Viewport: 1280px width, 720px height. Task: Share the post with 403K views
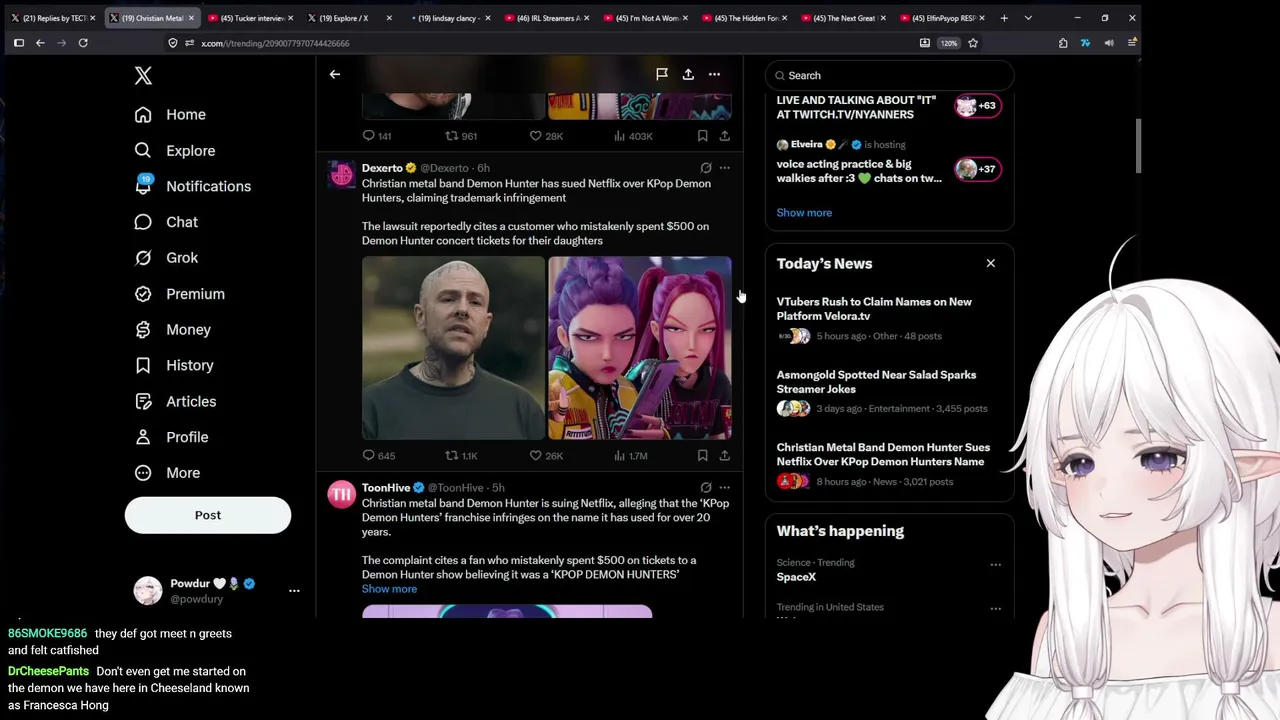tap(724, 136)
